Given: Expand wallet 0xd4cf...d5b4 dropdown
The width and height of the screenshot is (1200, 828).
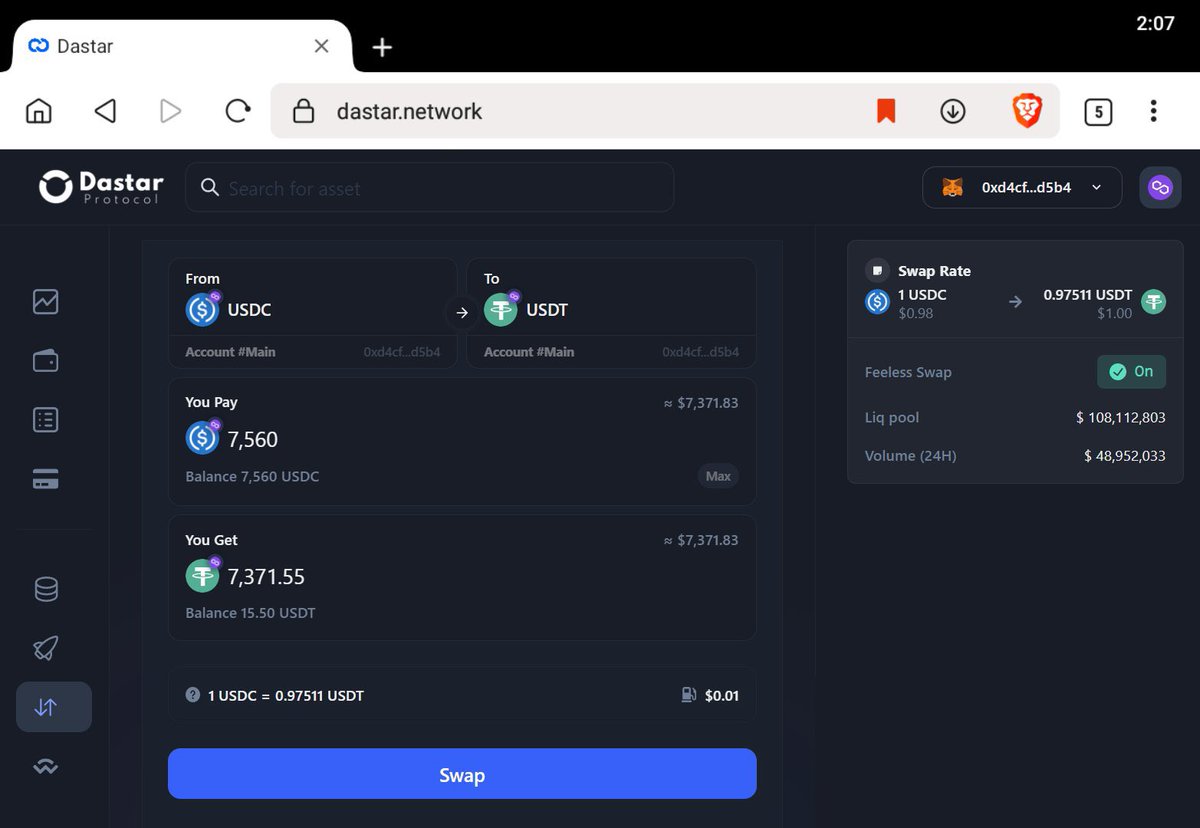Looking at the screenshot, I should pos(1022,187).
